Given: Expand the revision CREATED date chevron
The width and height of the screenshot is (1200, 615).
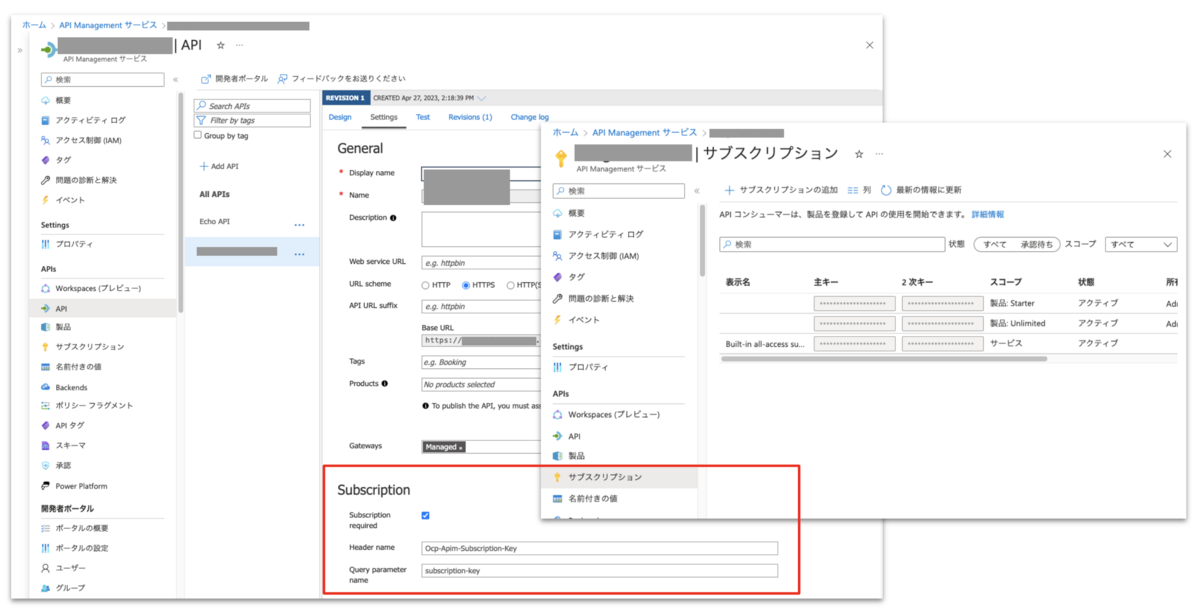Looking at the screenshot, I should point(482,98).
